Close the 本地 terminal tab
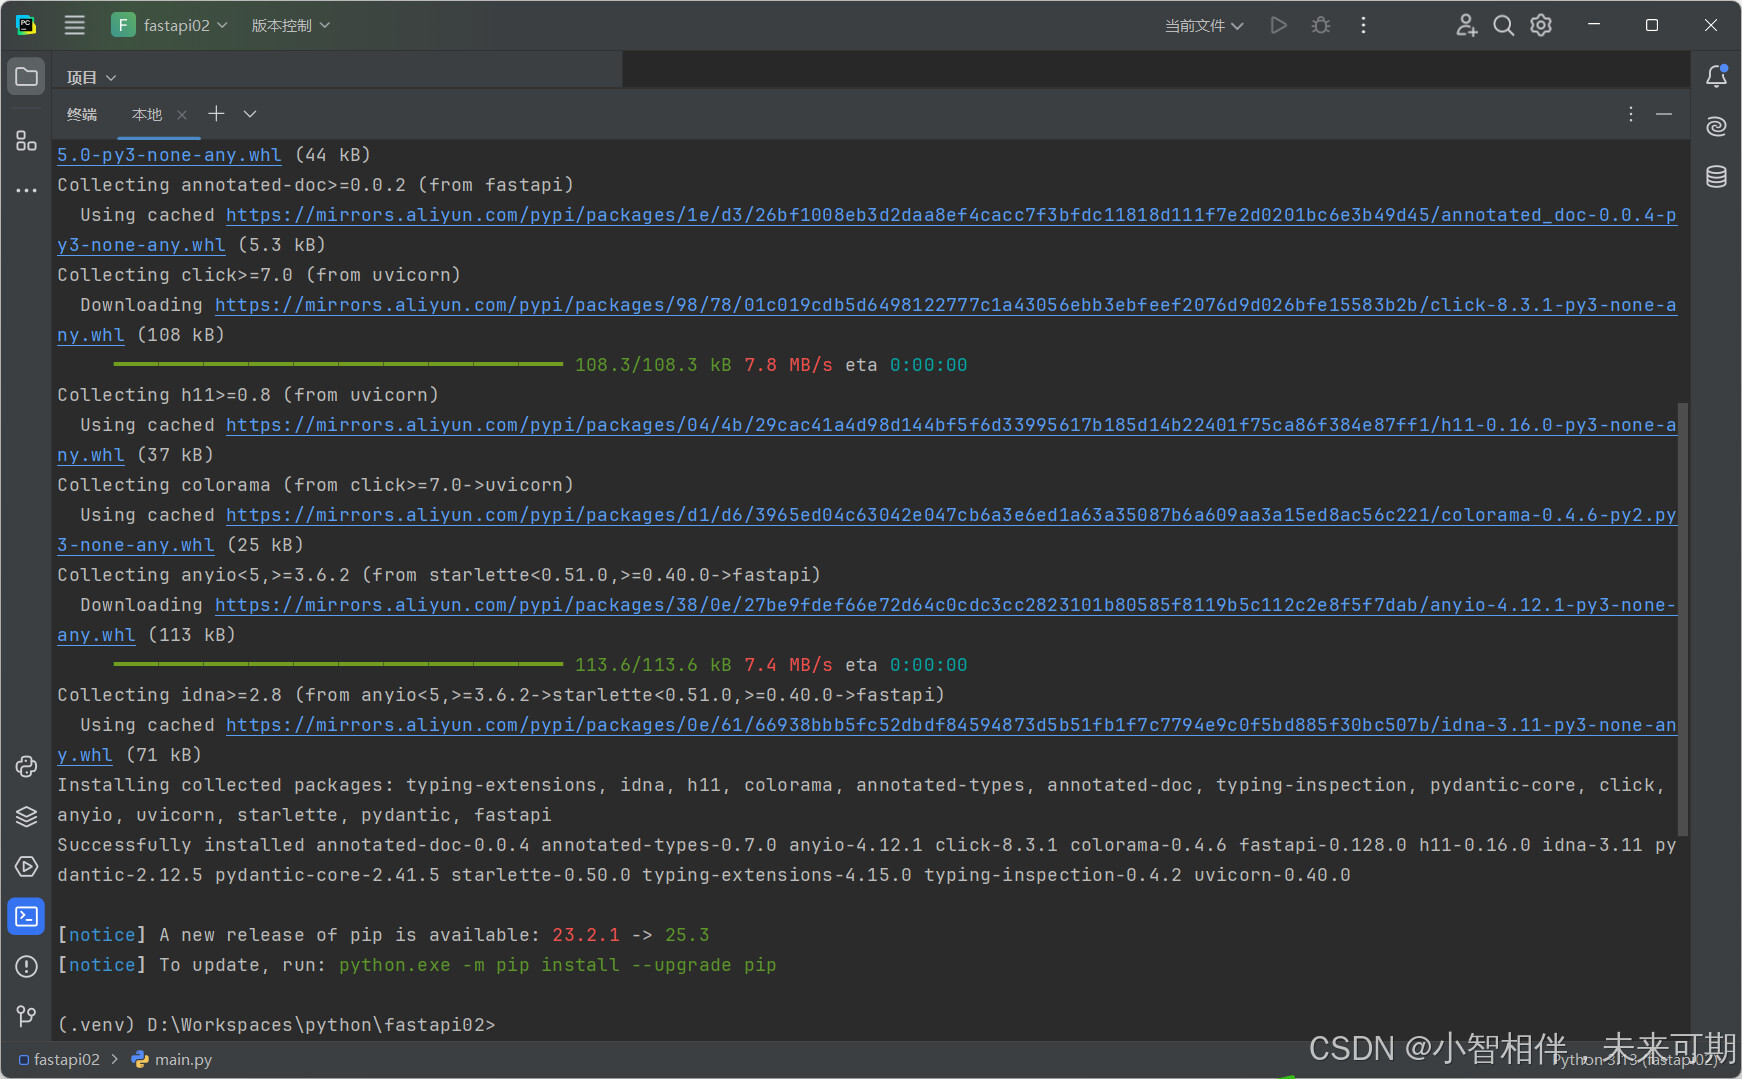1742x1079 pixels. click(182, 115)
